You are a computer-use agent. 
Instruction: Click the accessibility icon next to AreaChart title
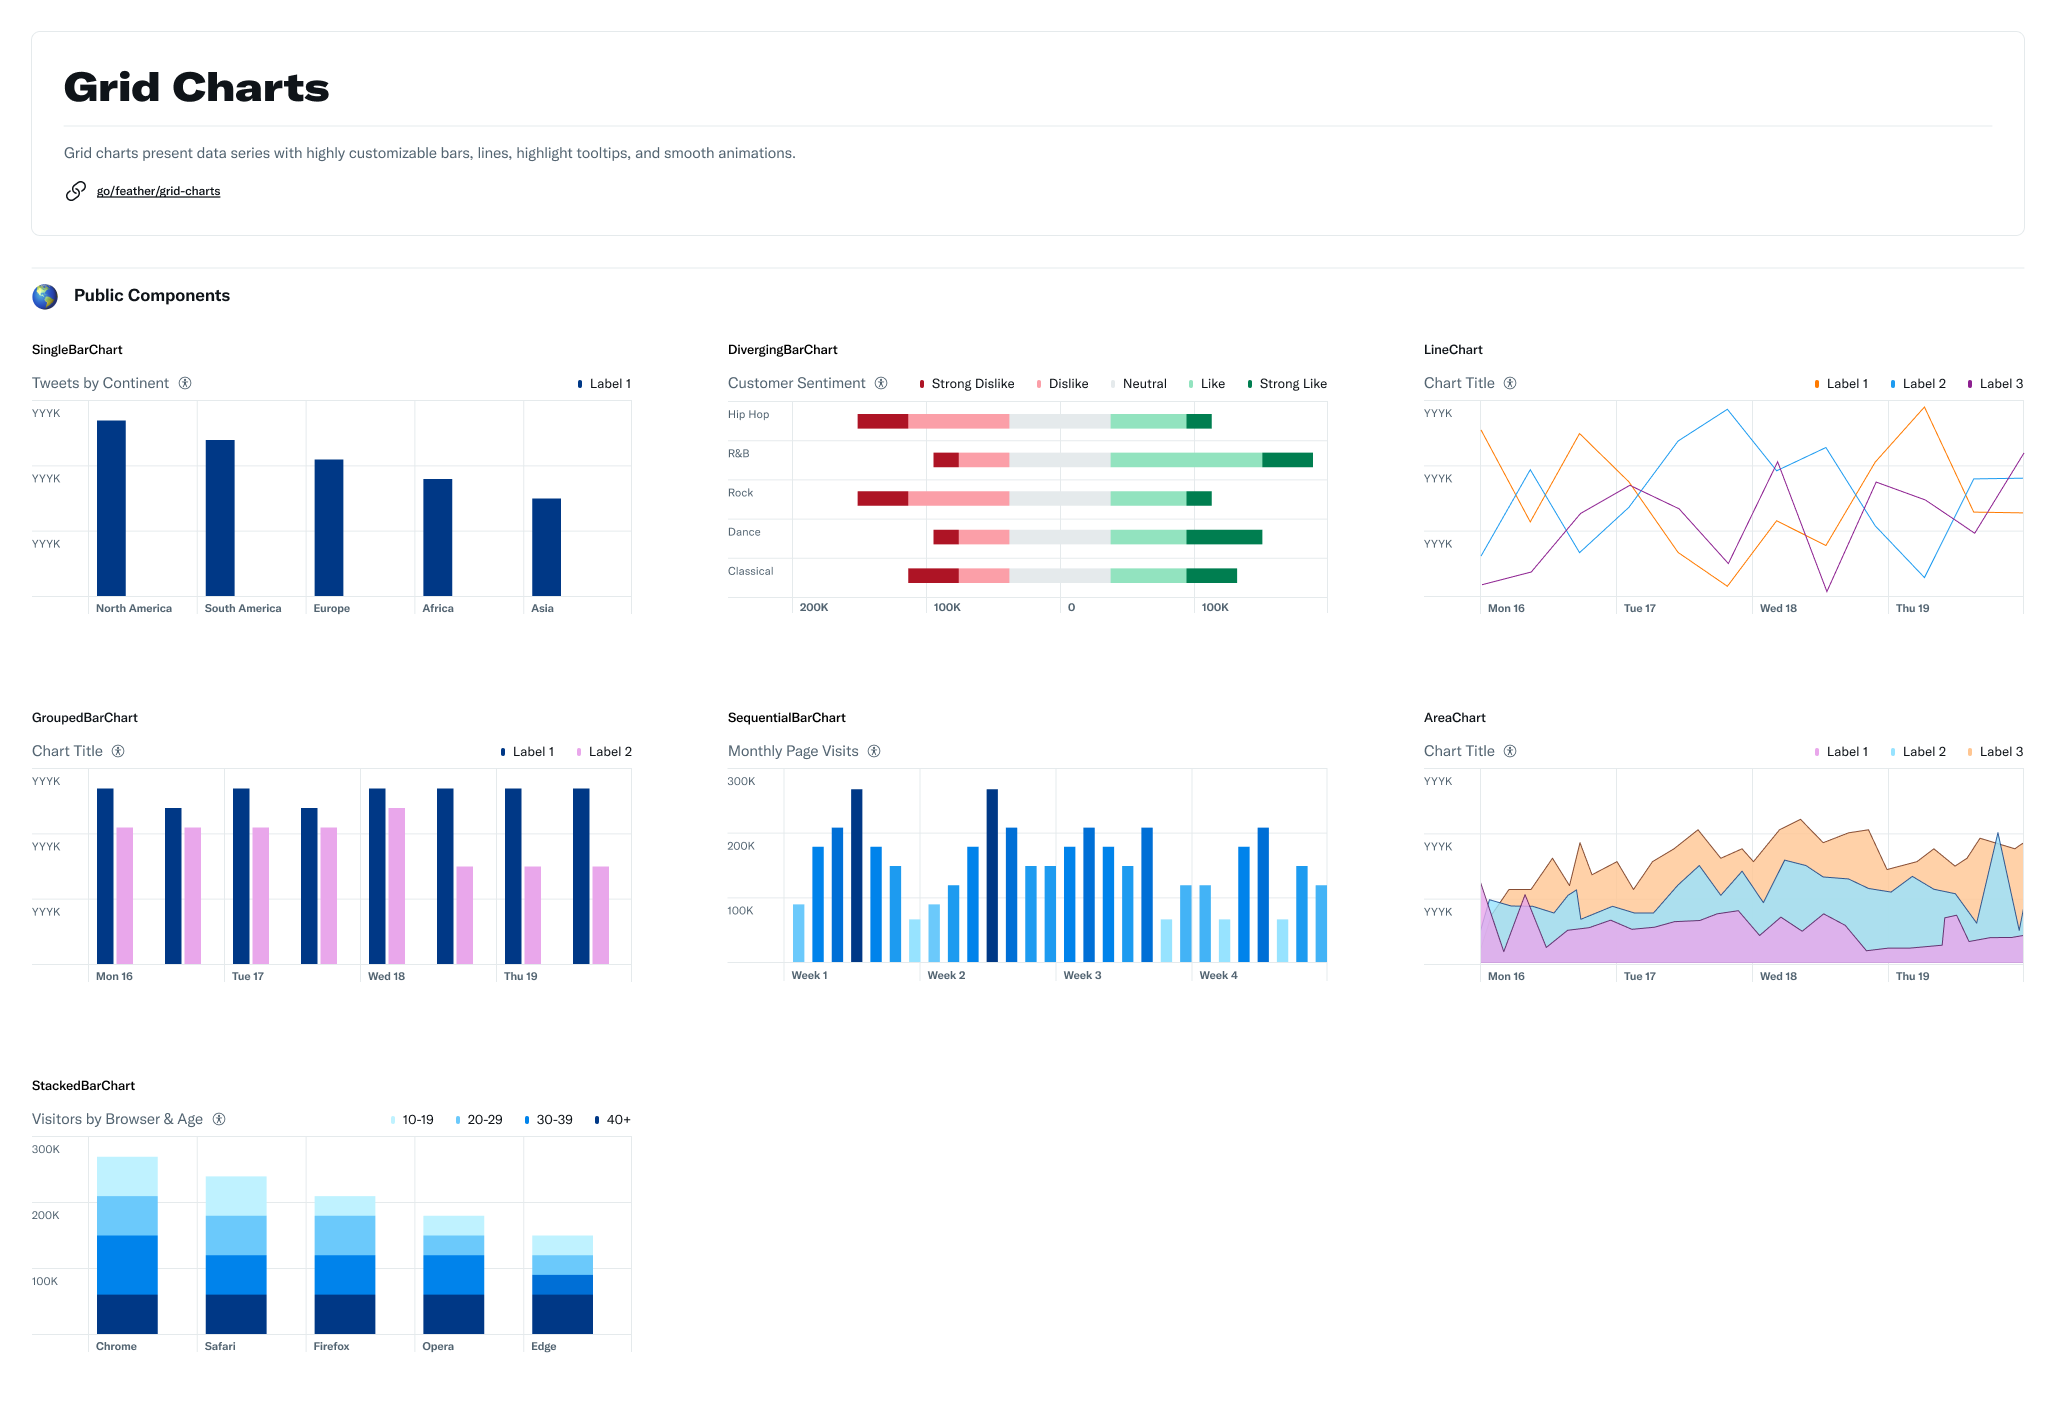coord(1510,751)
